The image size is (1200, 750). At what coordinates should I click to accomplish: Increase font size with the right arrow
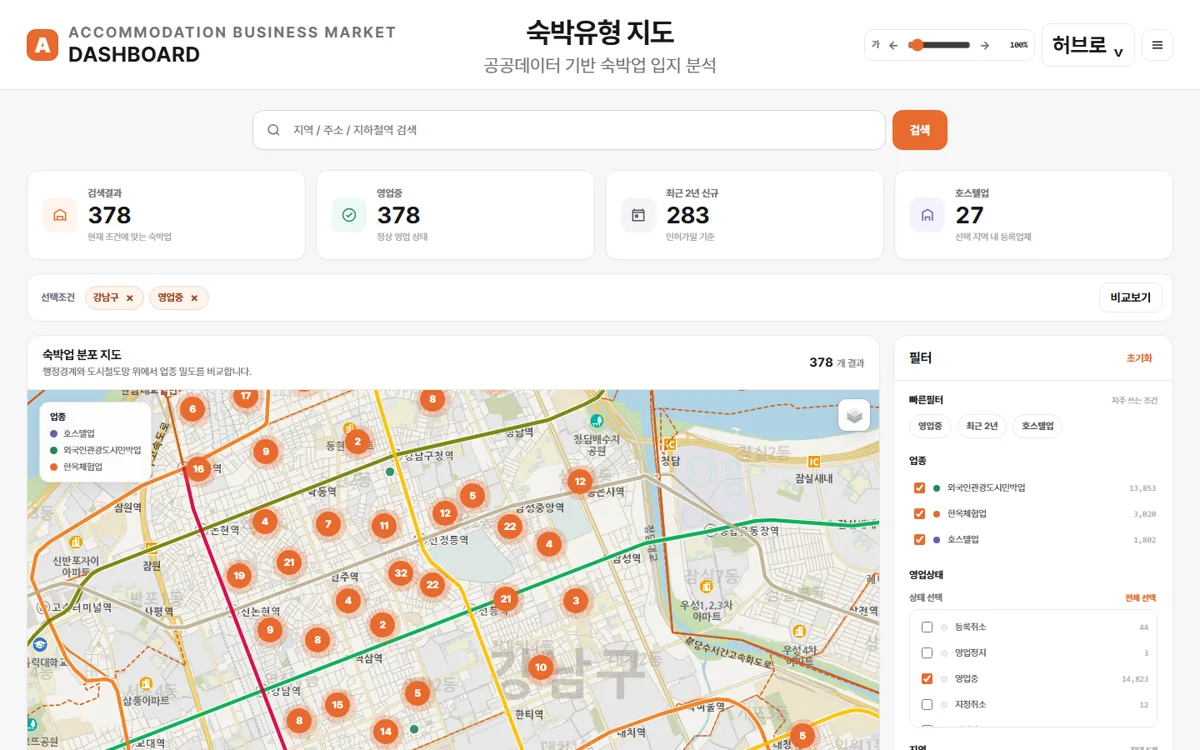tap(985, 45)
